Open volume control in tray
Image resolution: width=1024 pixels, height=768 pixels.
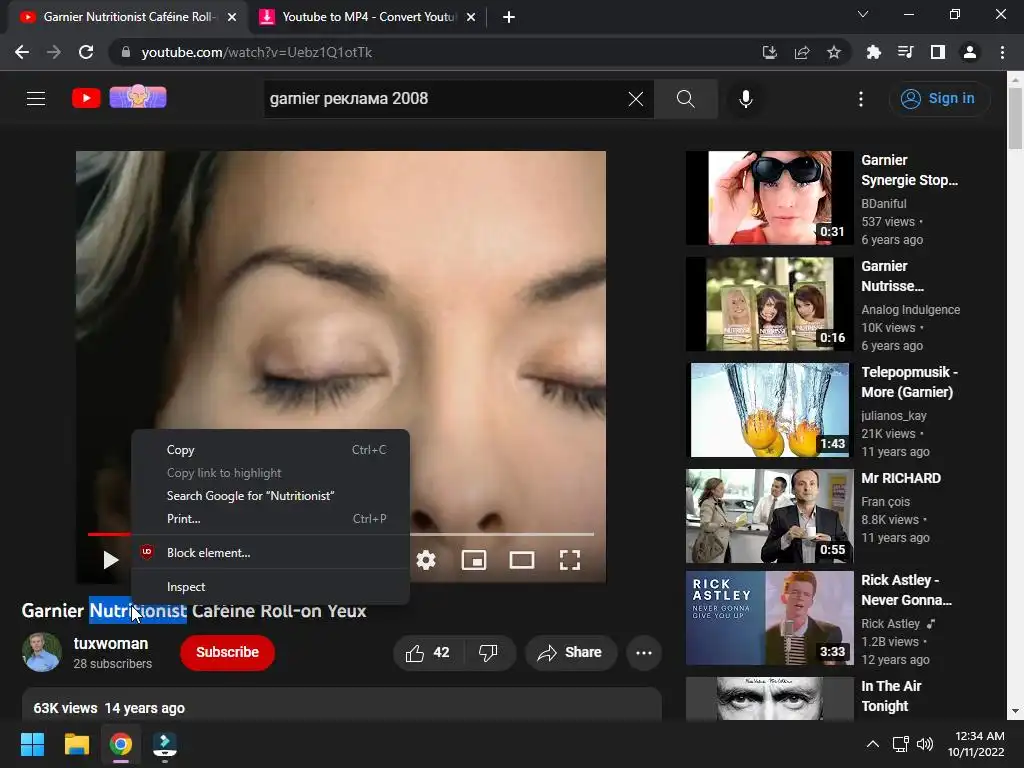pos(925,744)
